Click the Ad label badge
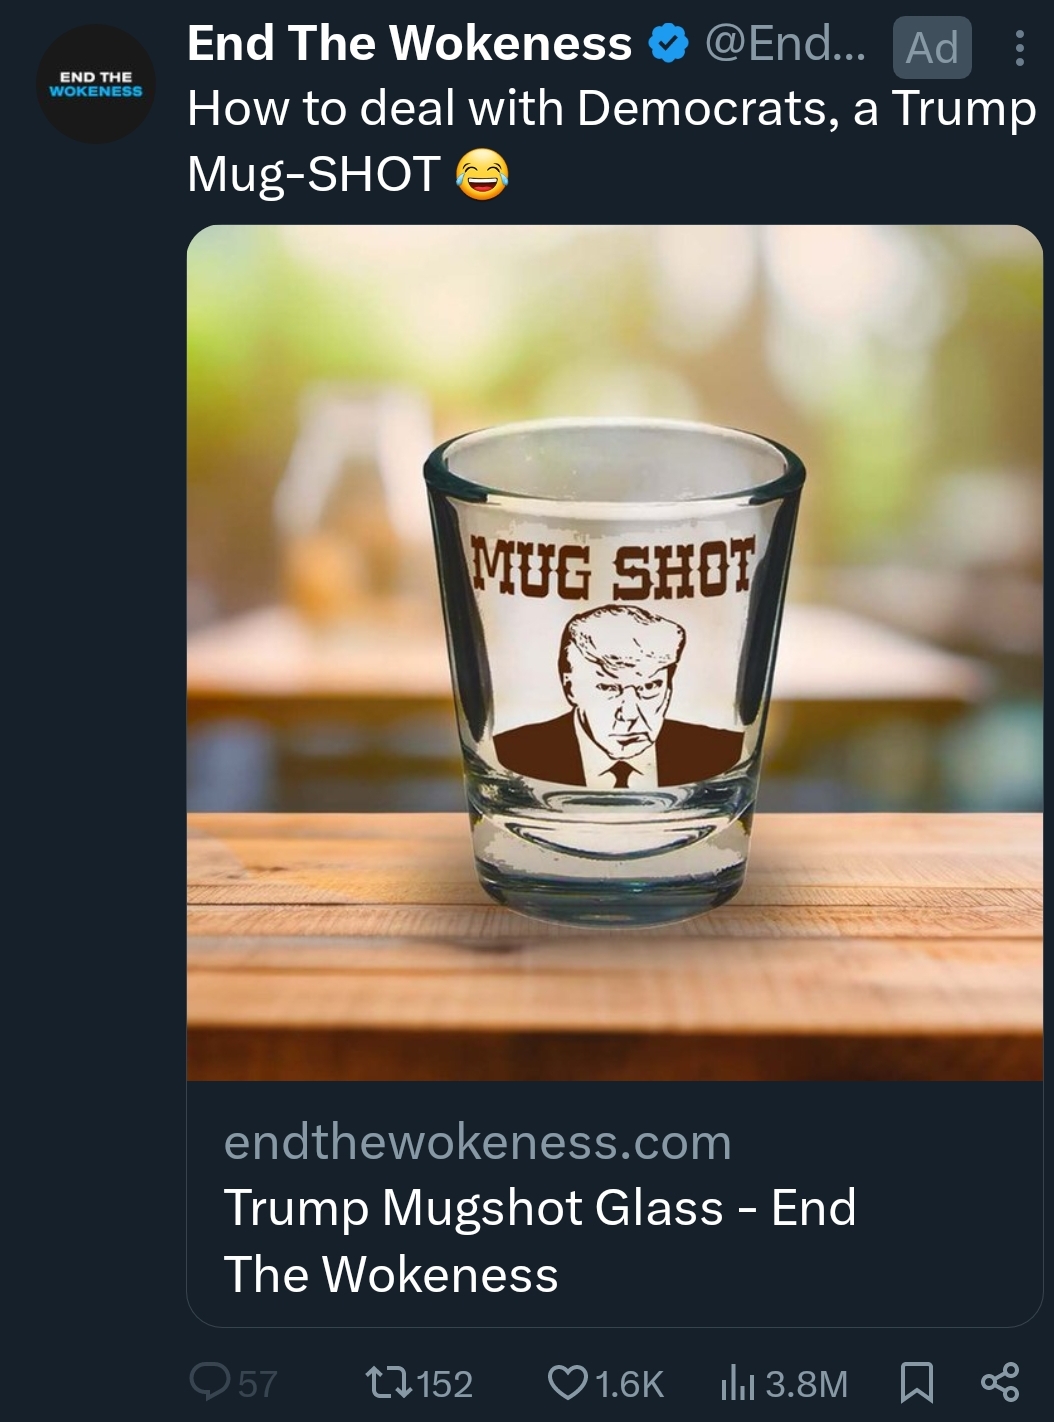 point(931,47)
